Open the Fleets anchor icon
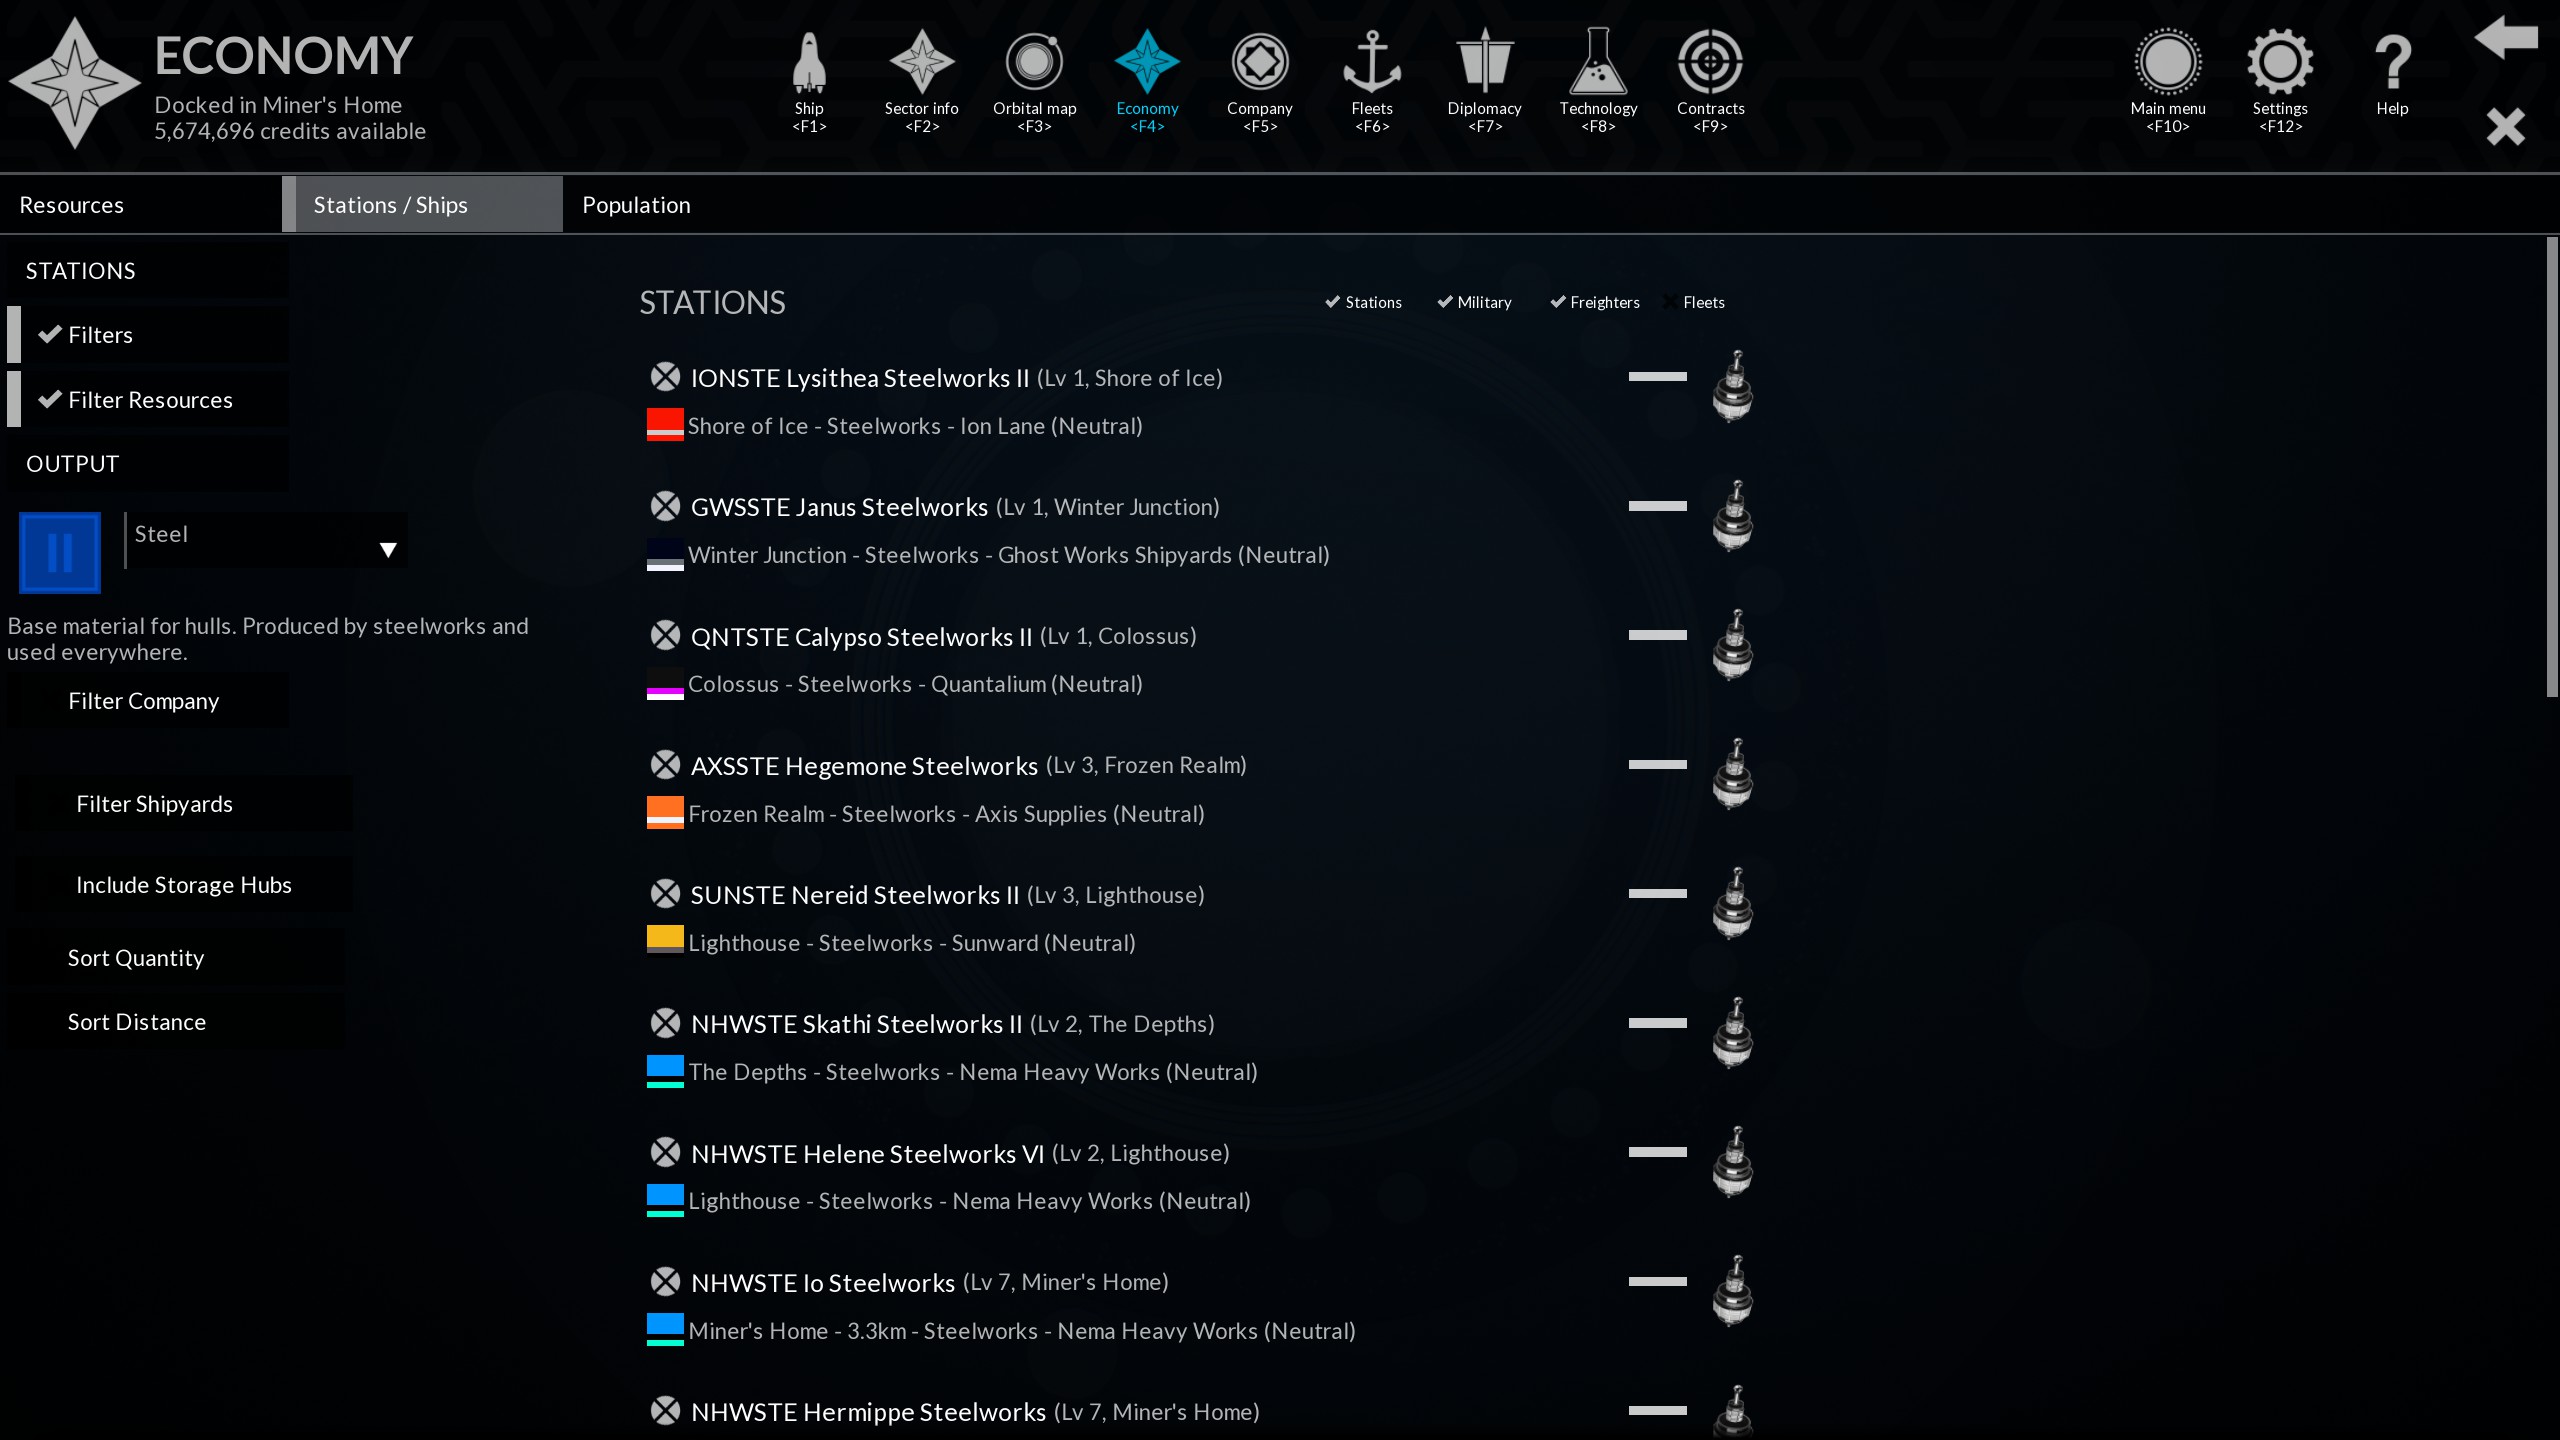The height and width of the screenshot is (1440, 2560). 1371,62
